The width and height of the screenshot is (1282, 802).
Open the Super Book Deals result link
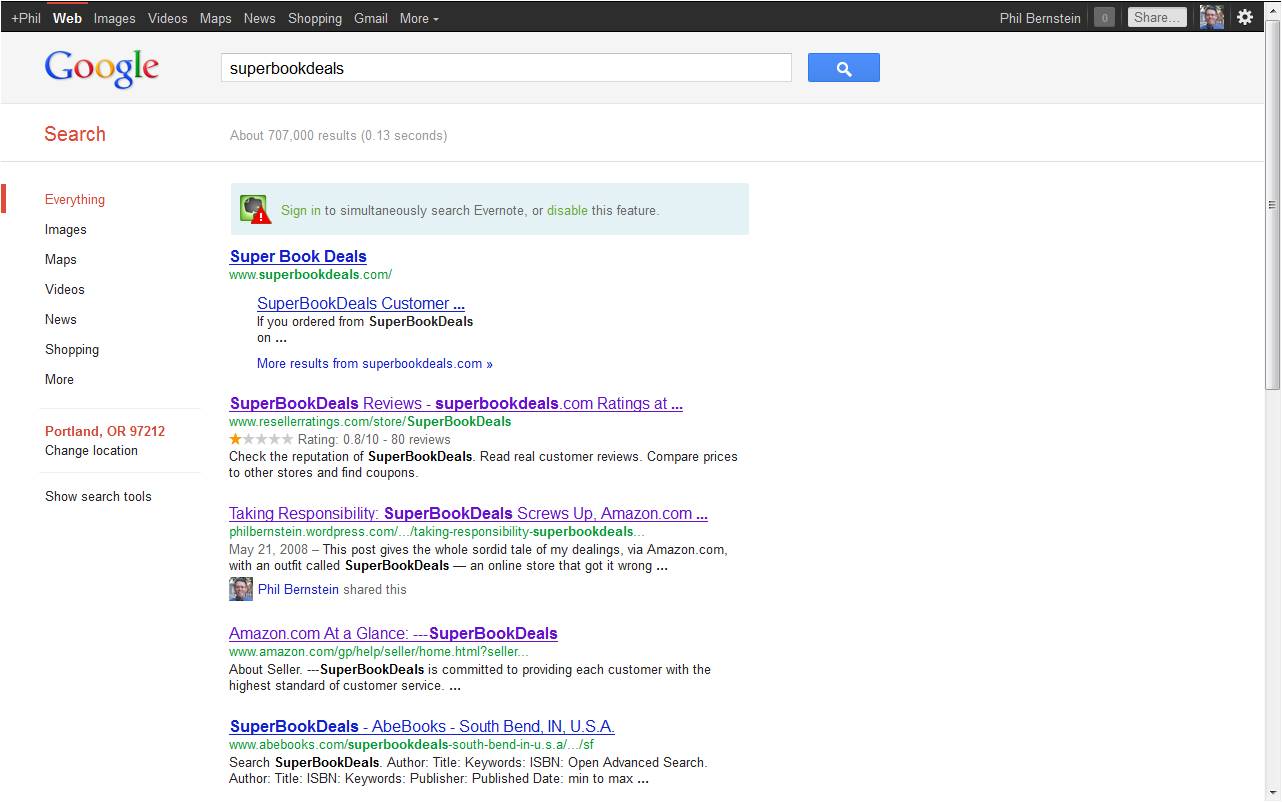point(298,256)
